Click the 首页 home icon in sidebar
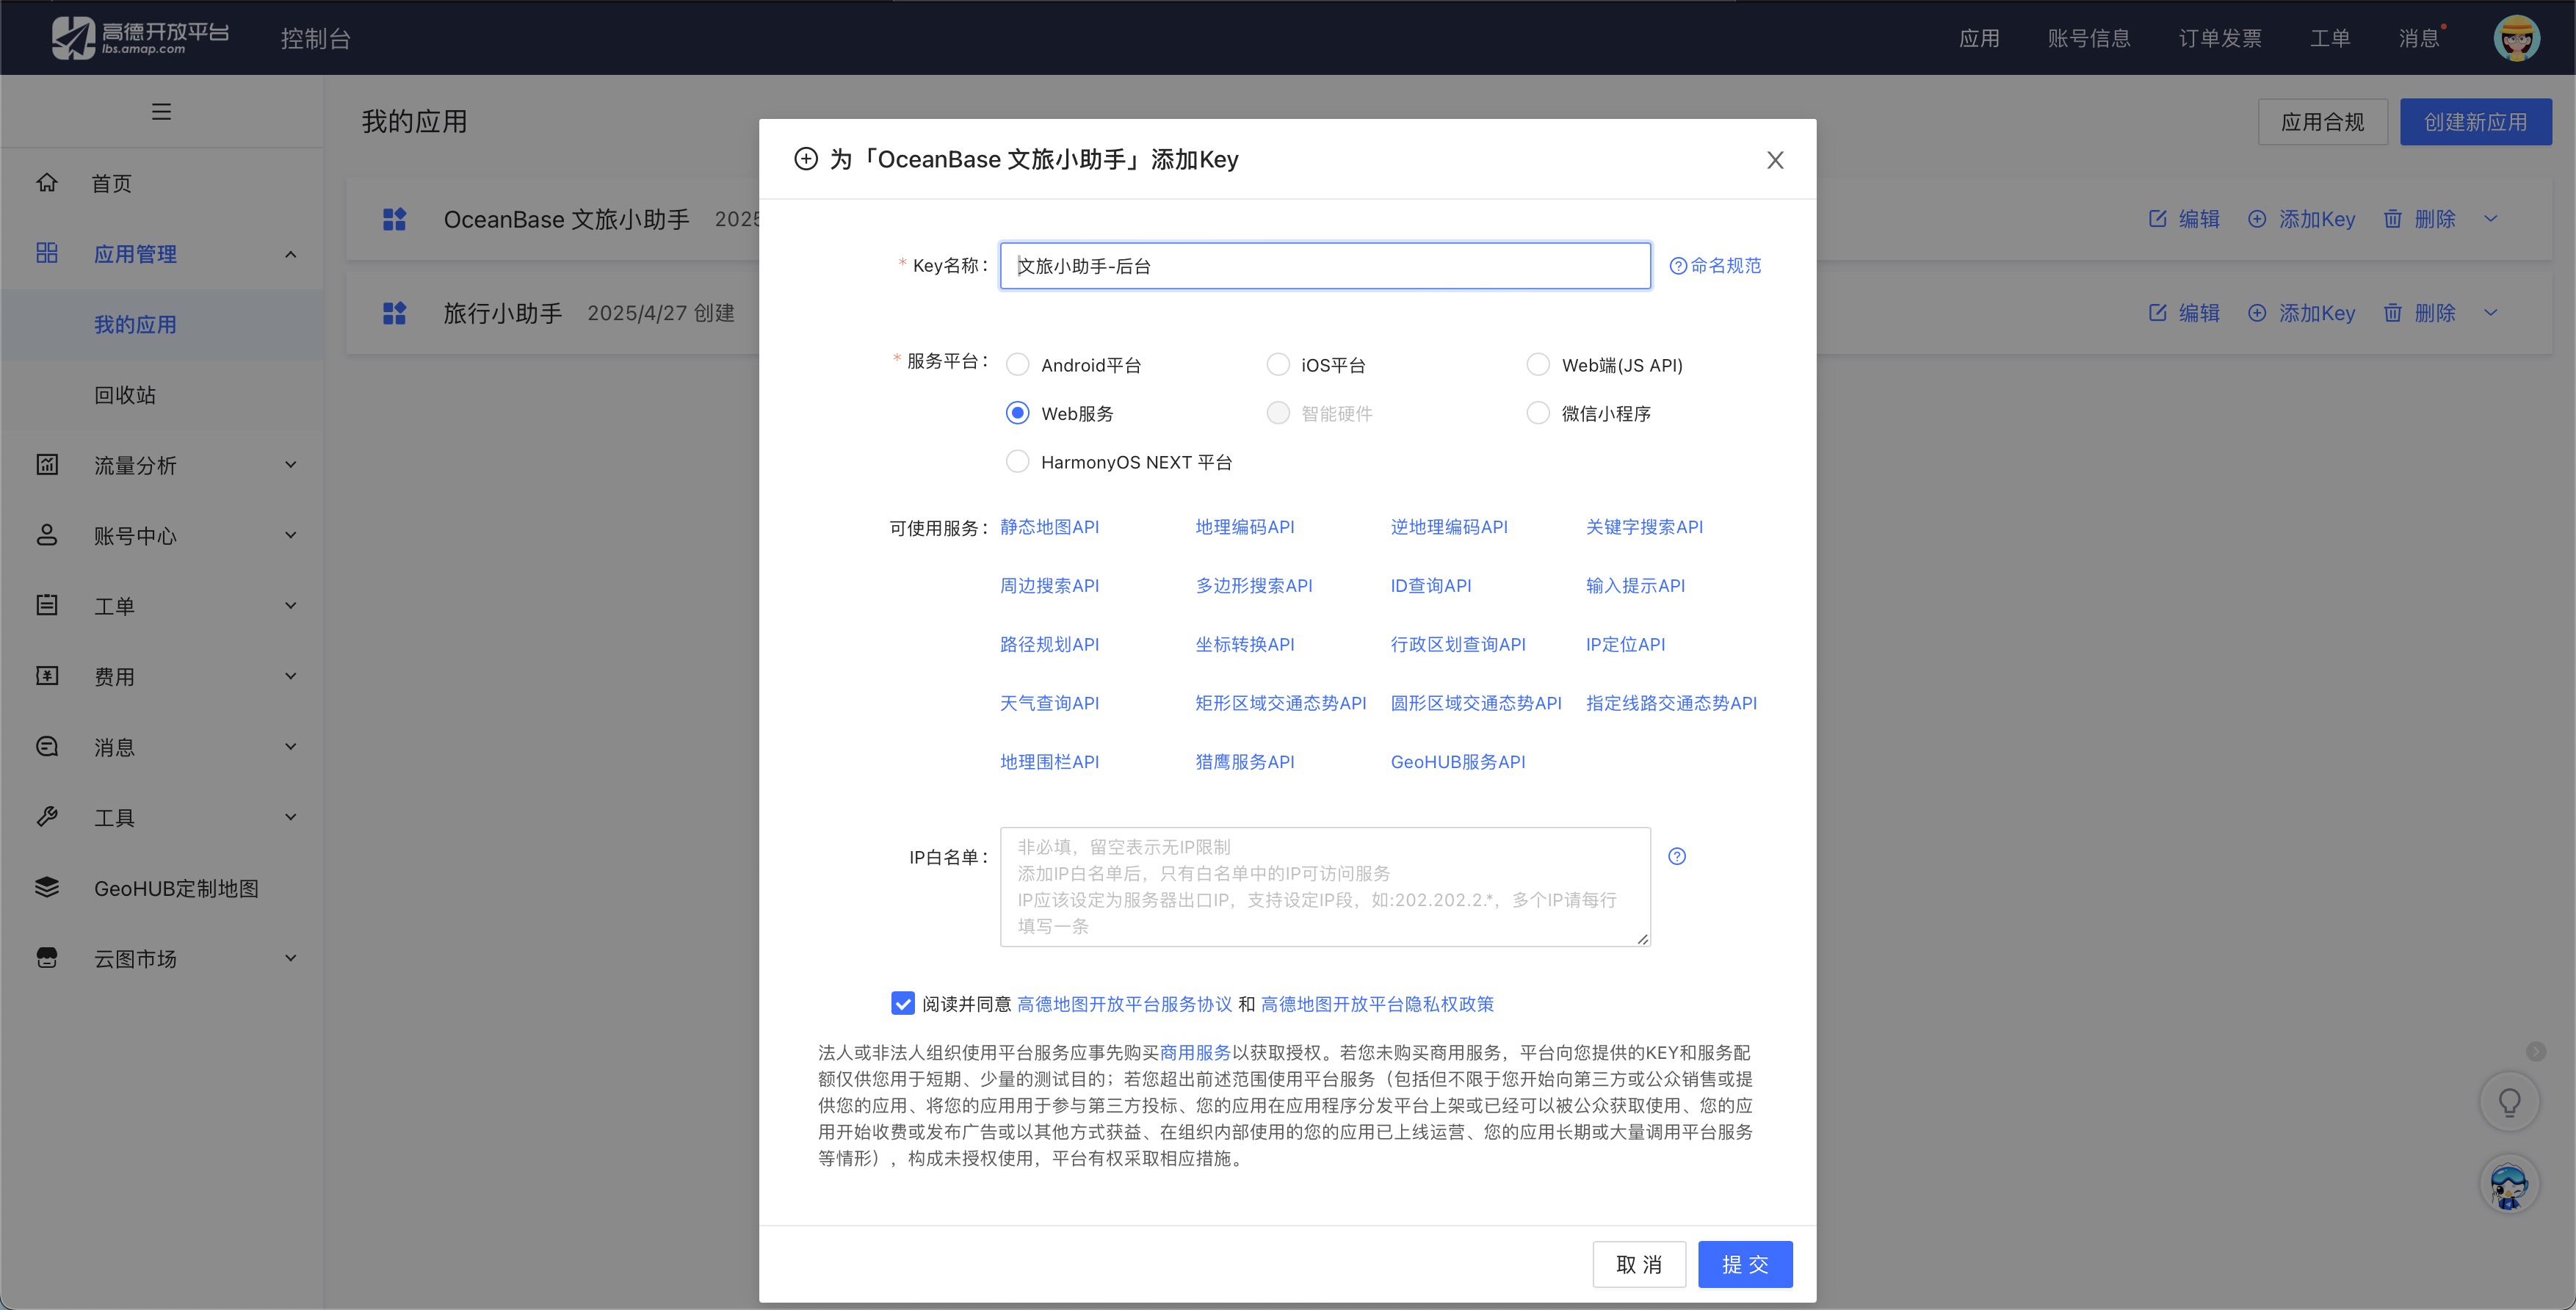The image size is (2576, 1310). pos(46,183)
